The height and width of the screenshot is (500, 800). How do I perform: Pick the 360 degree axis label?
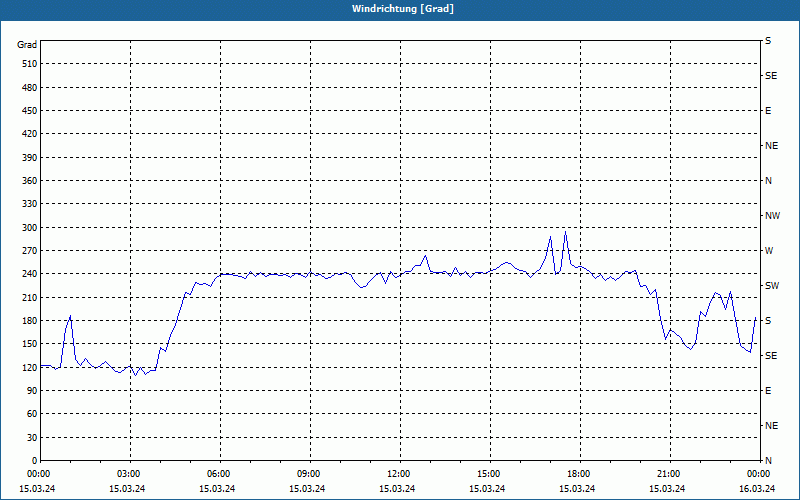point(30,181)
